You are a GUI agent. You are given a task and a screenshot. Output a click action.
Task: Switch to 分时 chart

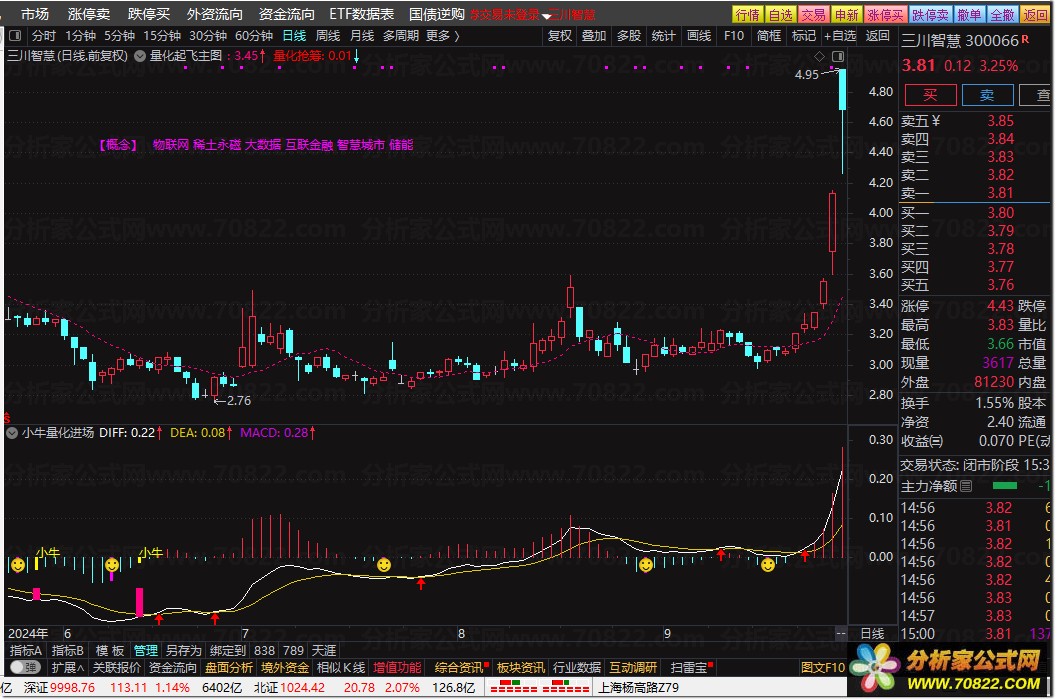click(x=44, y=36)
